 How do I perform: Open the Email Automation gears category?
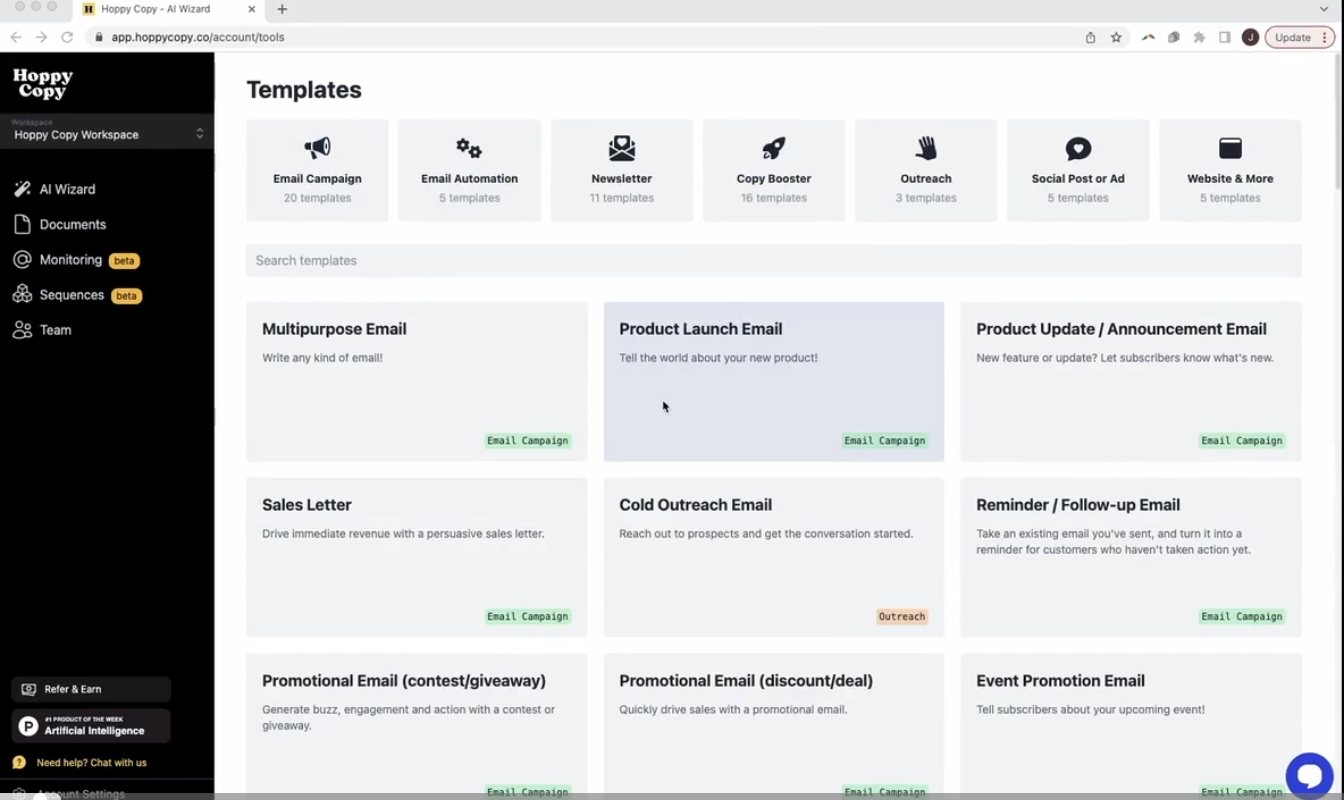coord(469,170)
